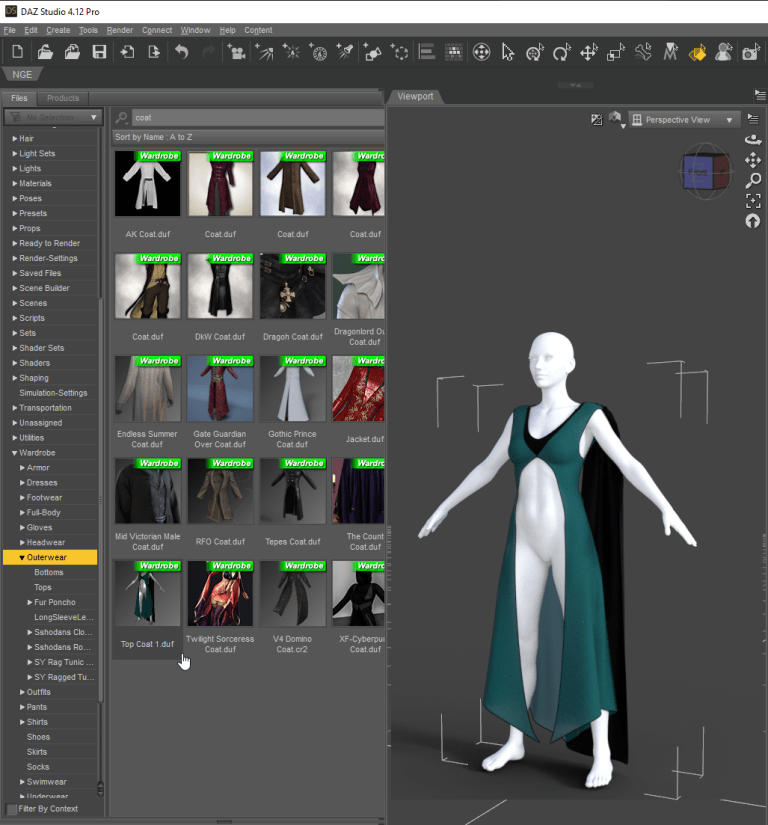768x825 pixels.
Task: Select the Tops category
Action: click(43, 587)
